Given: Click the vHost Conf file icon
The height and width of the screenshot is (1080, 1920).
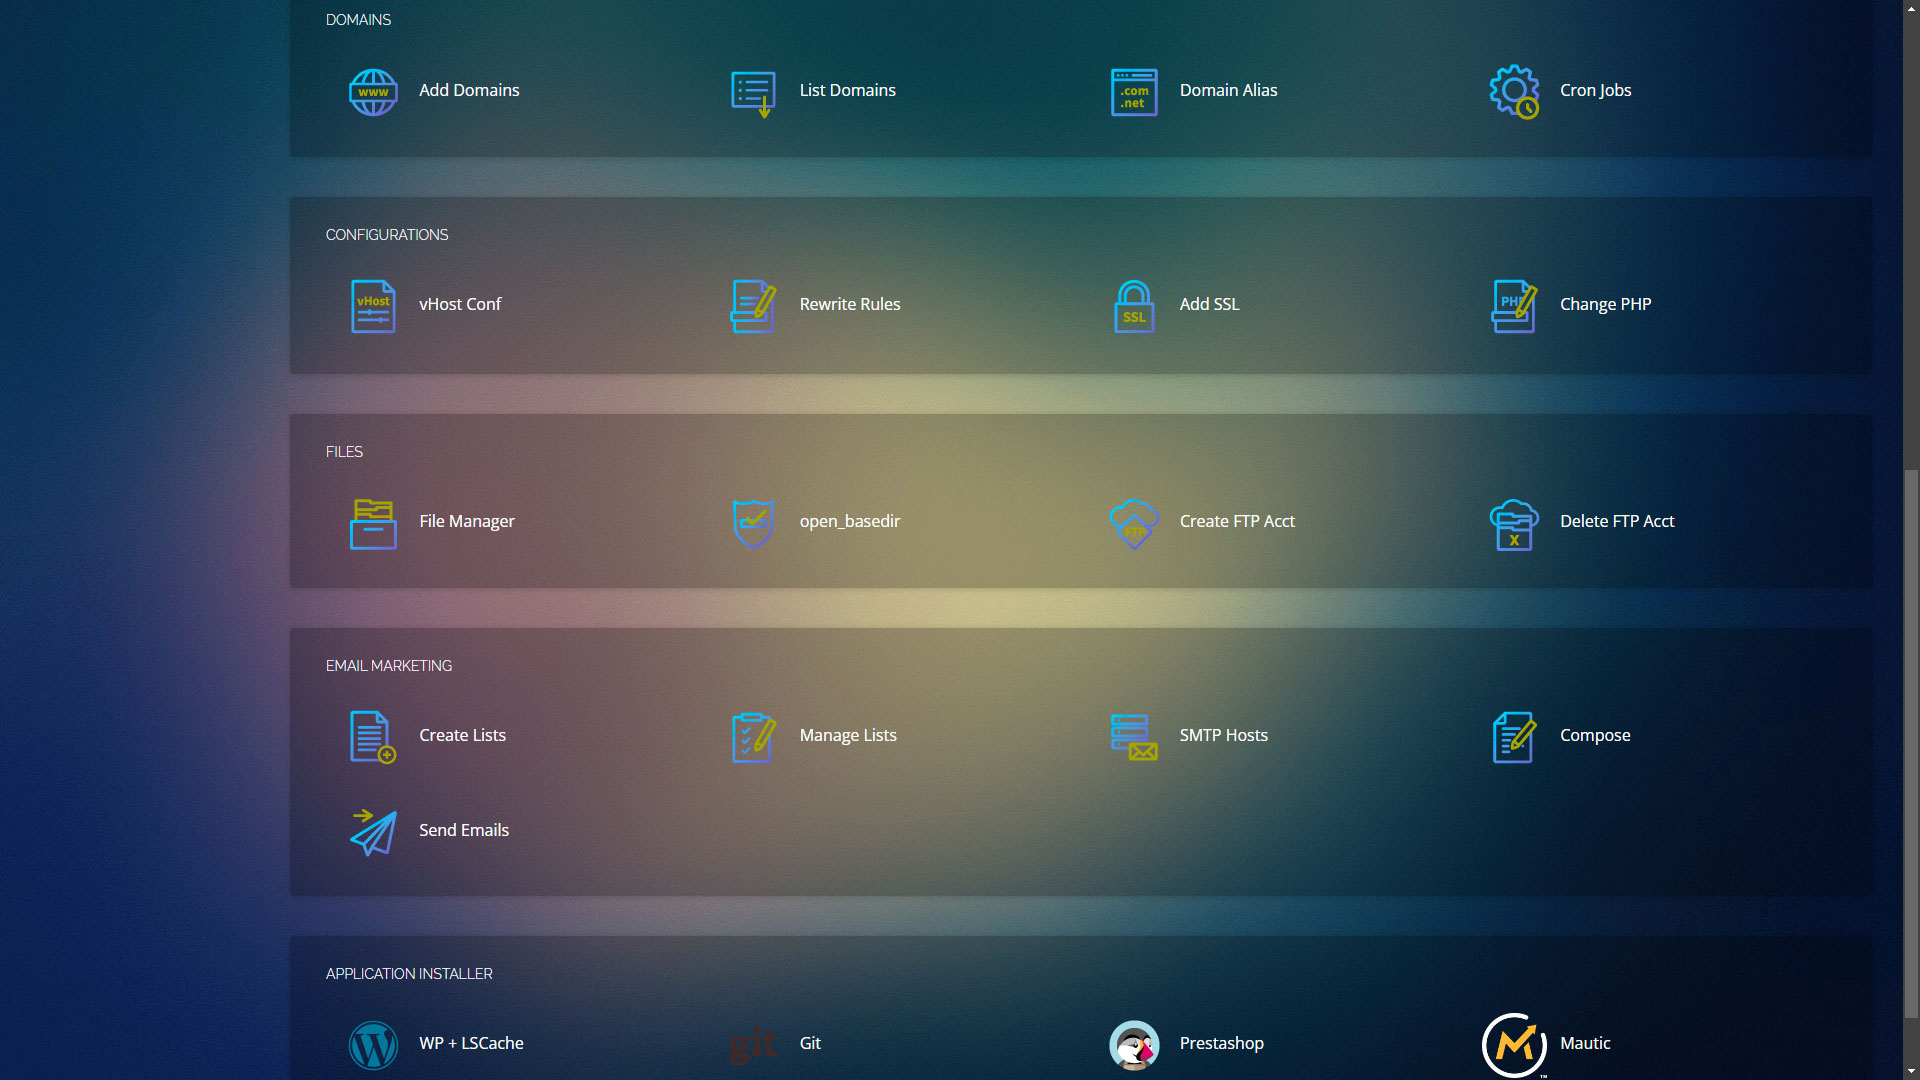Looking at the screenshot, I should [373, 306].
